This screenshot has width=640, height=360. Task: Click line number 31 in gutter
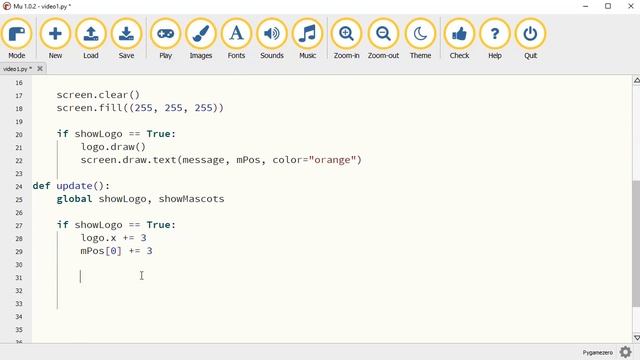[19, 278]
